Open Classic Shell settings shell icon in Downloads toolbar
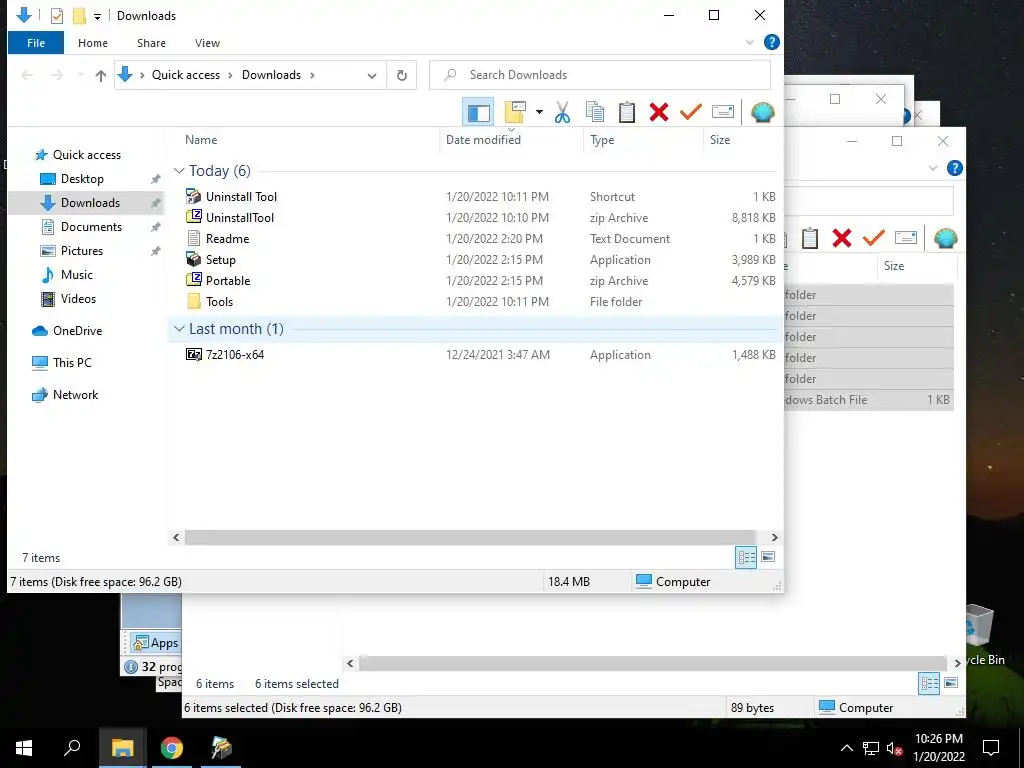 click(762, 112)
